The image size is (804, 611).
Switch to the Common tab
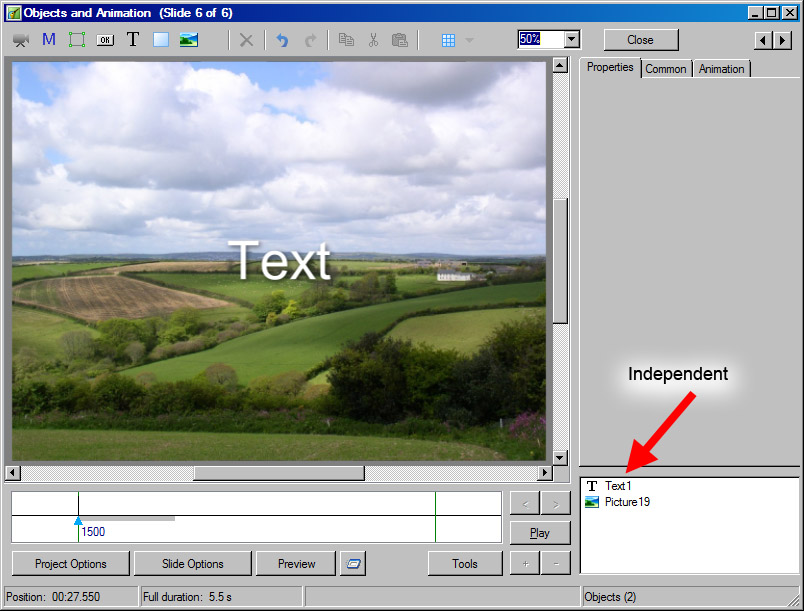(665, 69)
